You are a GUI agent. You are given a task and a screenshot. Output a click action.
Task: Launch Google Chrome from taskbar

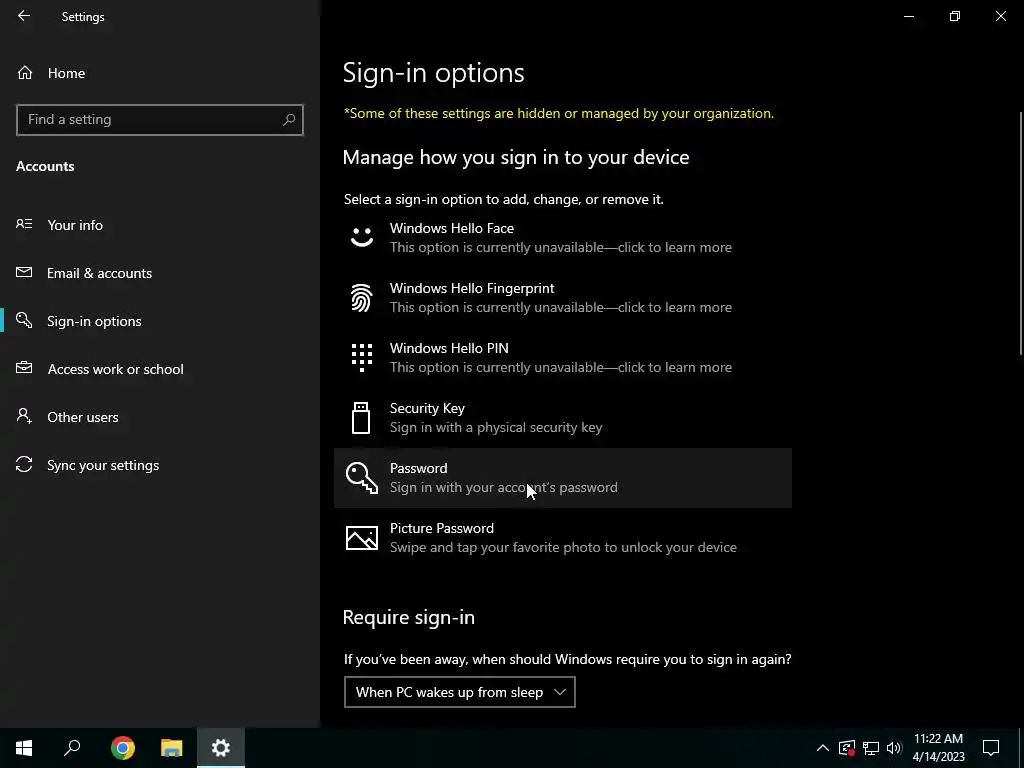pos(123,748)
